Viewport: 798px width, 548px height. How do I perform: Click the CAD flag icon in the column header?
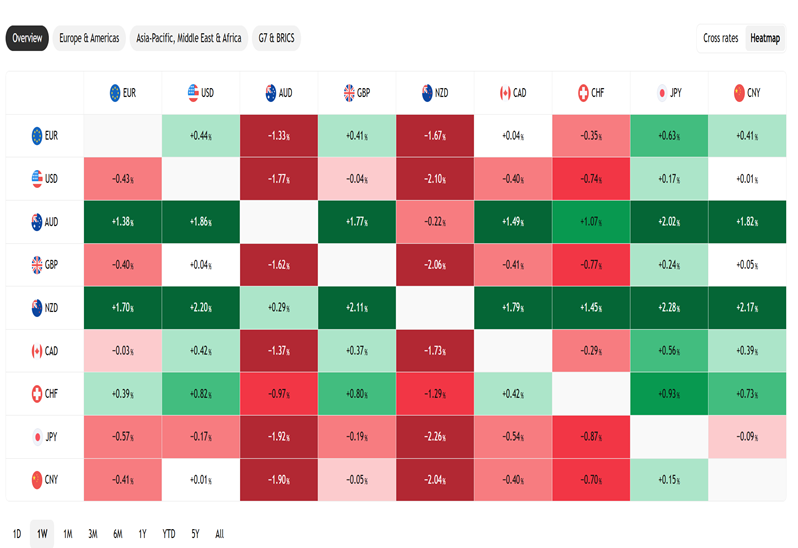[x=505, y=93]
